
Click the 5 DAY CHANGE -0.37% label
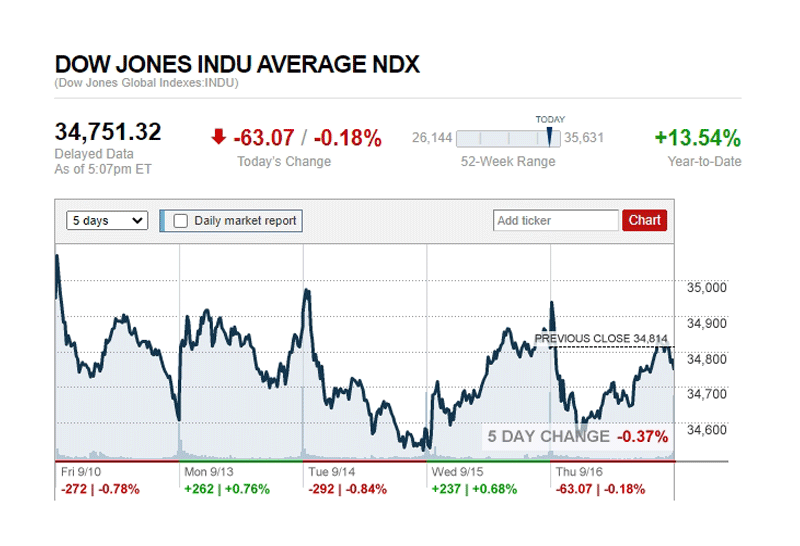[577, 436]
